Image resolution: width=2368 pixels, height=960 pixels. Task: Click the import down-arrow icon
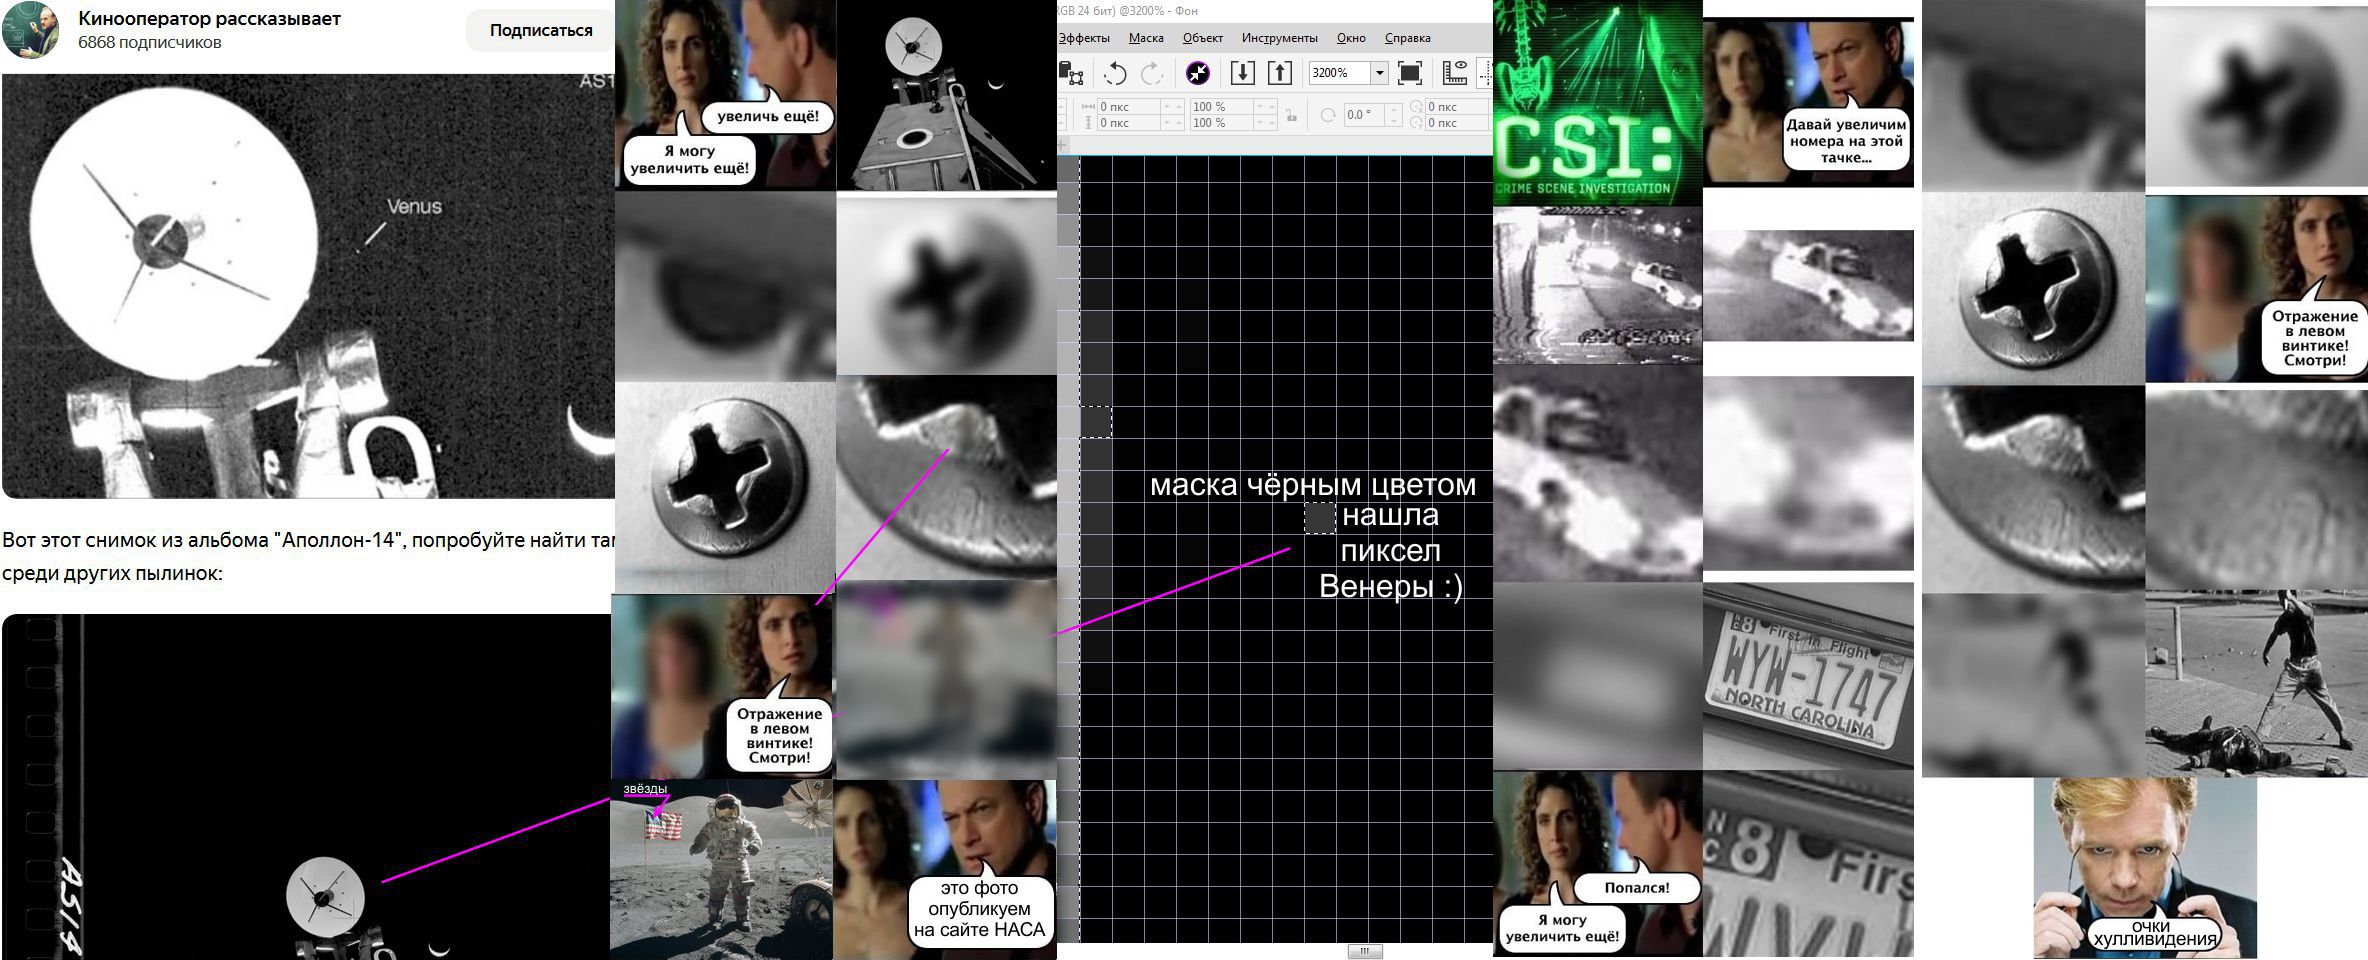point(1242,73)
